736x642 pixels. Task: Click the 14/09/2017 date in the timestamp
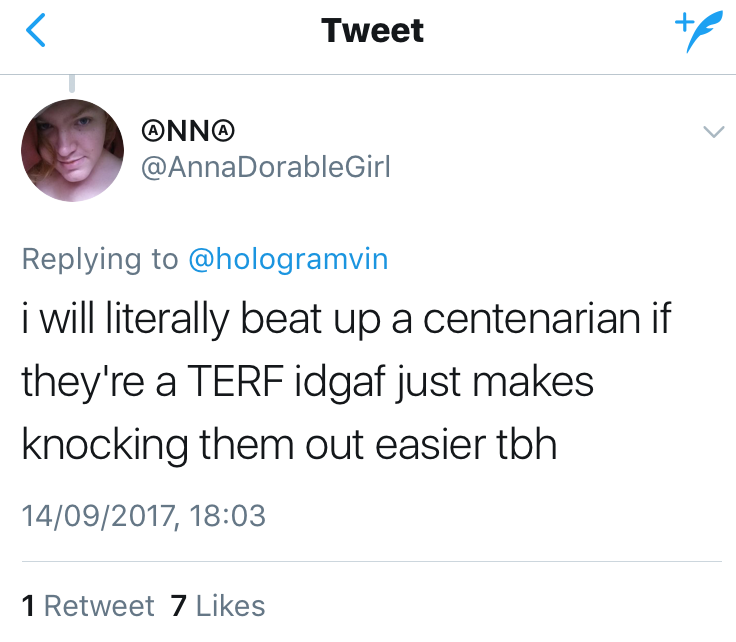pyautogui.click(x=96, y=515)
